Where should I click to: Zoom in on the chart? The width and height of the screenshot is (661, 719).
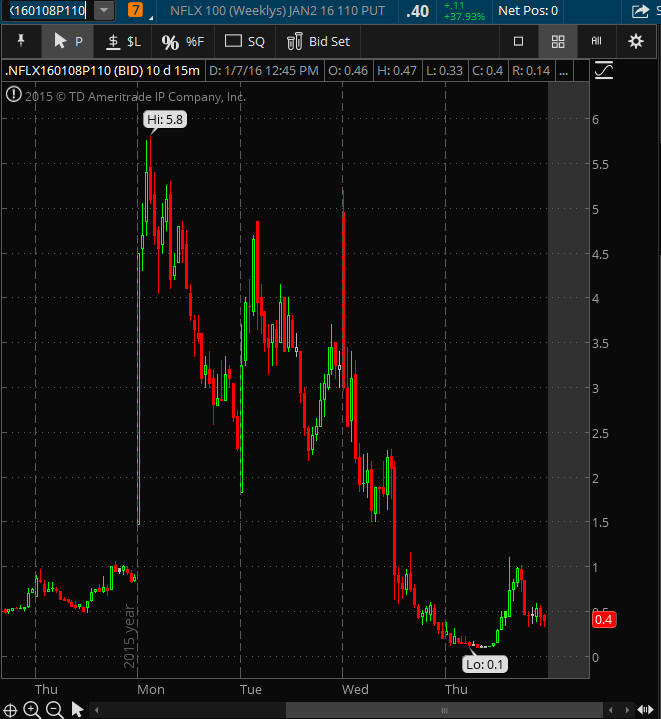coord(32,709)
